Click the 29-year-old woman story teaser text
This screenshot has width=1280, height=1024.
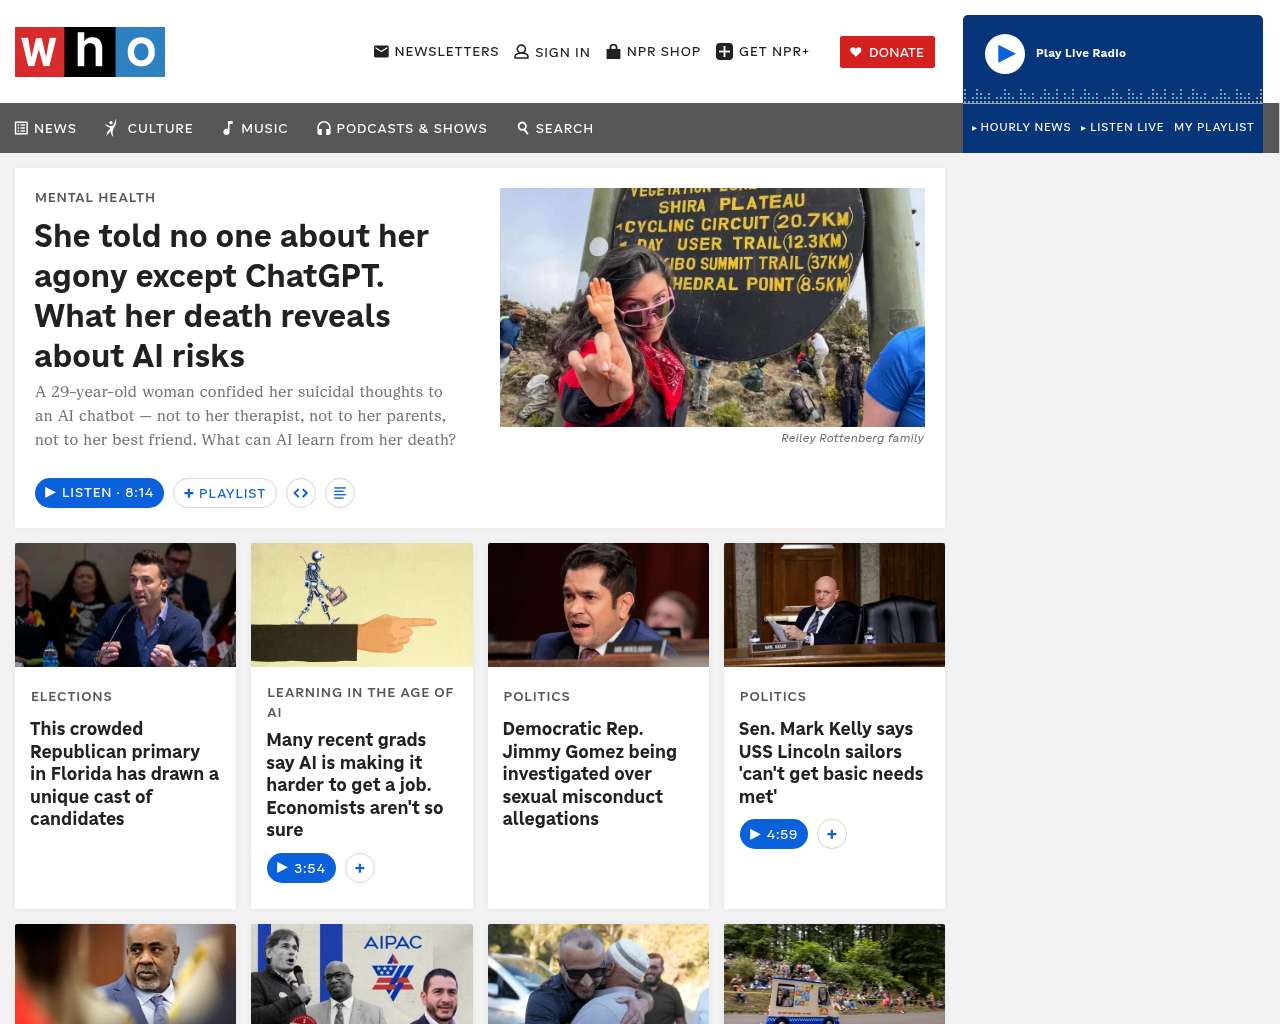(246, 416)
